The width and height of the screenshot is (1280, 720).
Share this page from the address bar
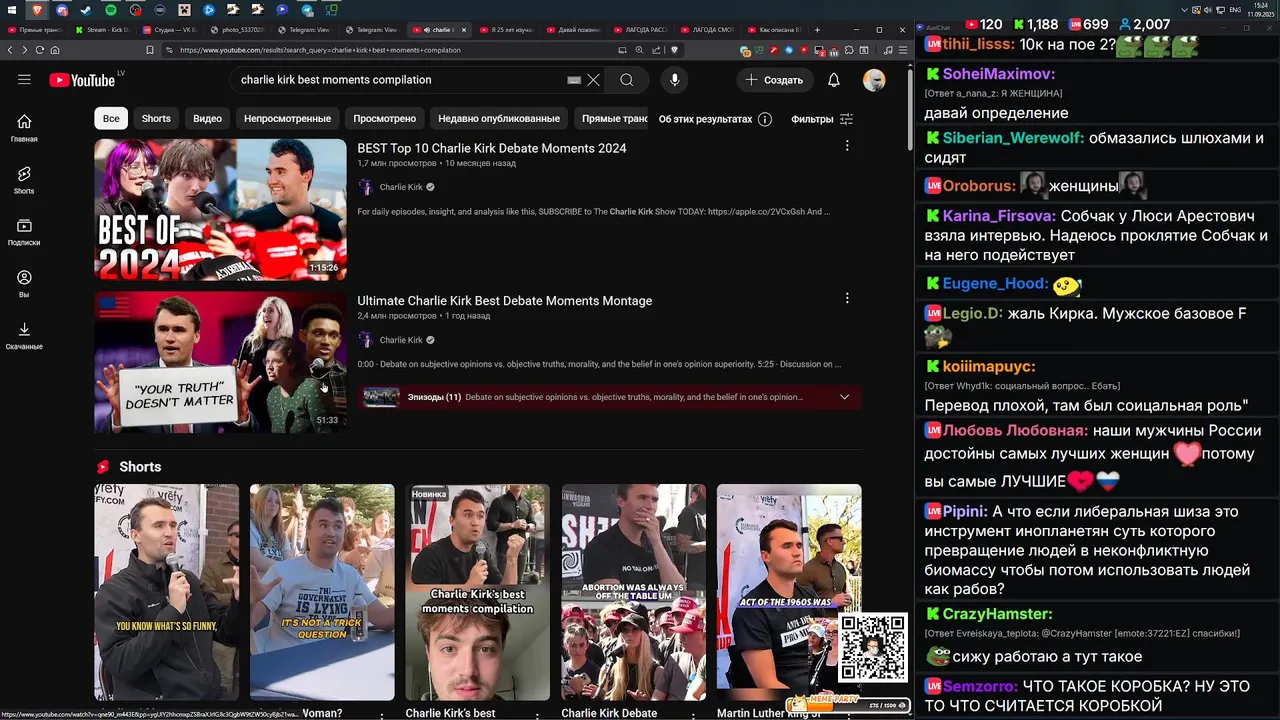click(x=655, y=50)
